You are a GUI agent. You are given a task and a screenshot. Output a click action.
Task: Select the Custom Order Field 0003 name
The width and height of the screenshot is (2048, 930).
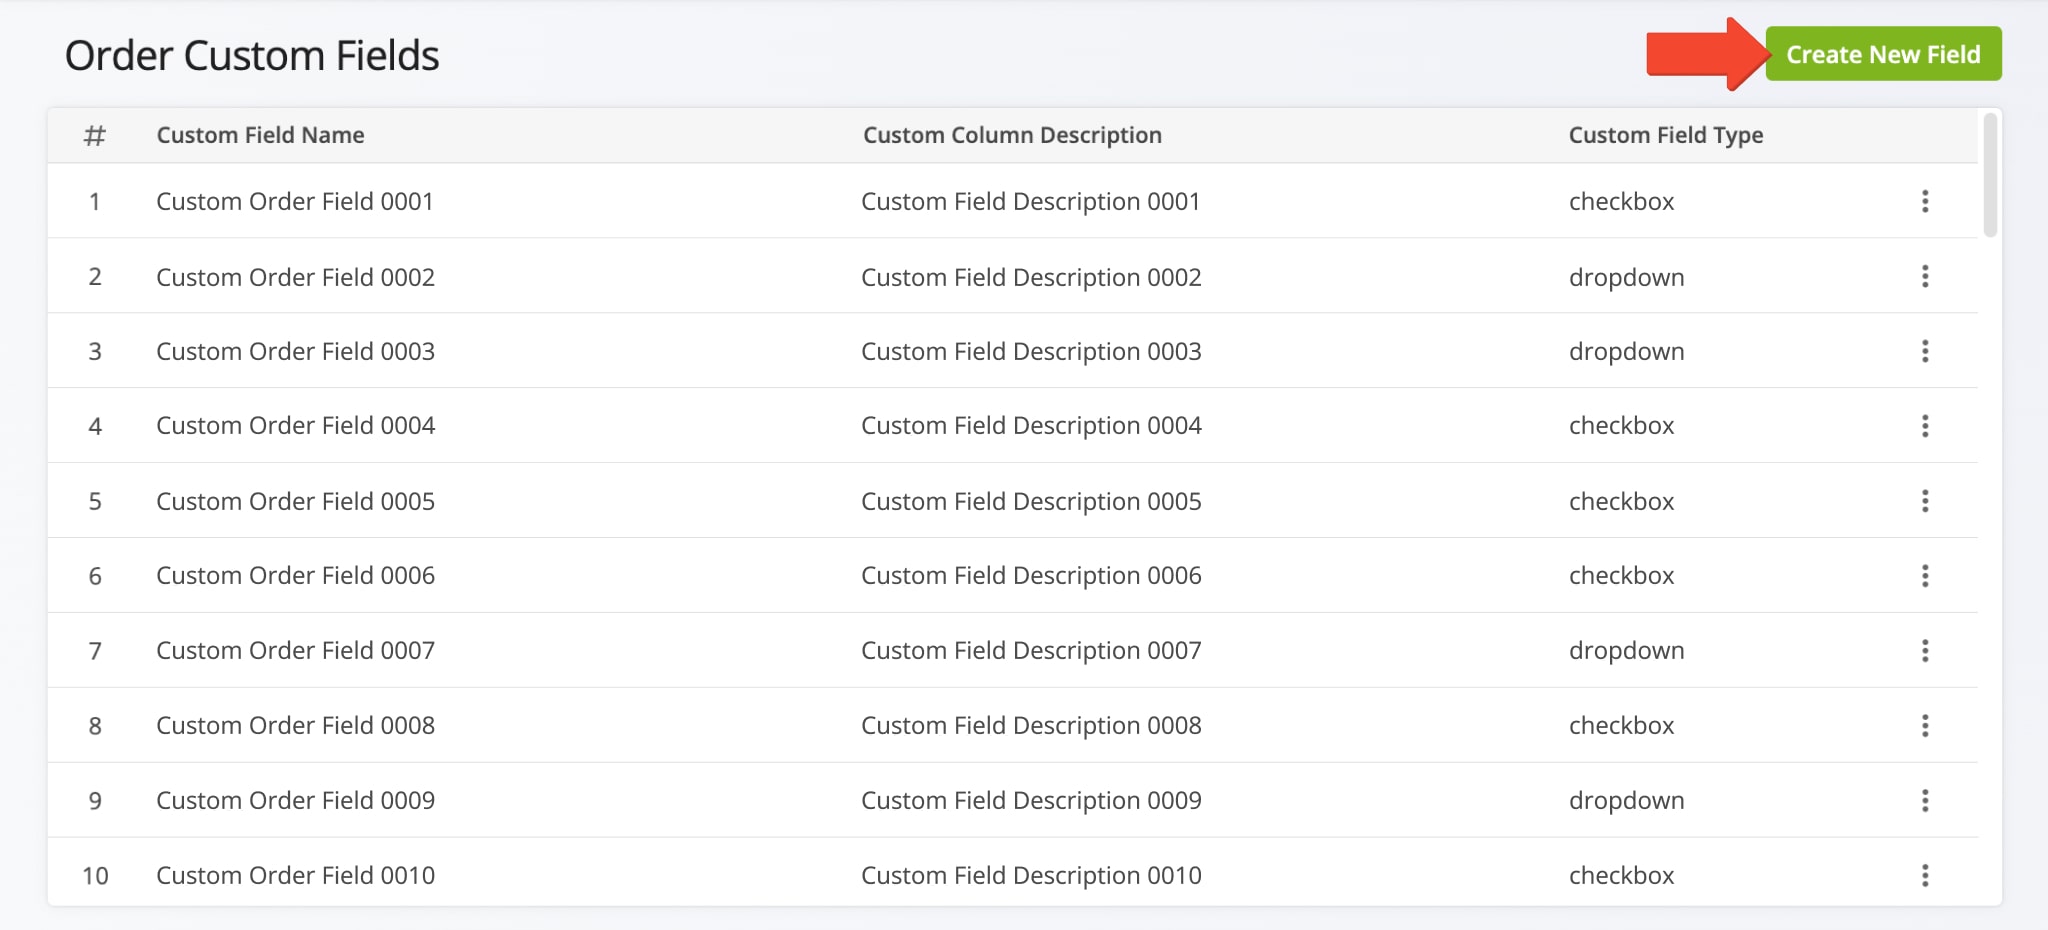click(295, 351)
